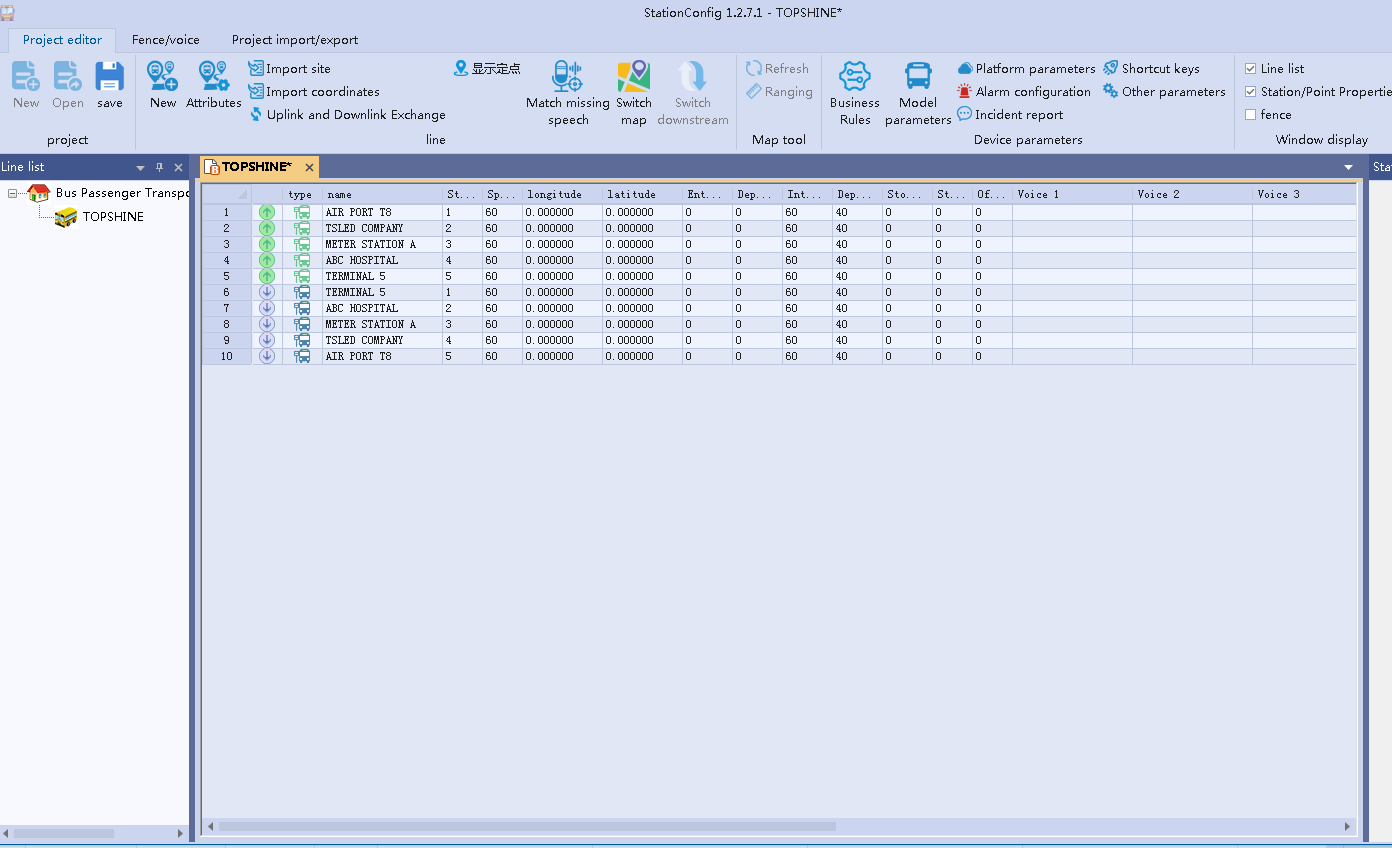This screenshot has height=848, width=1392.
Task: Toggle Station/Point Properties checkbox
Action: 1250,92
